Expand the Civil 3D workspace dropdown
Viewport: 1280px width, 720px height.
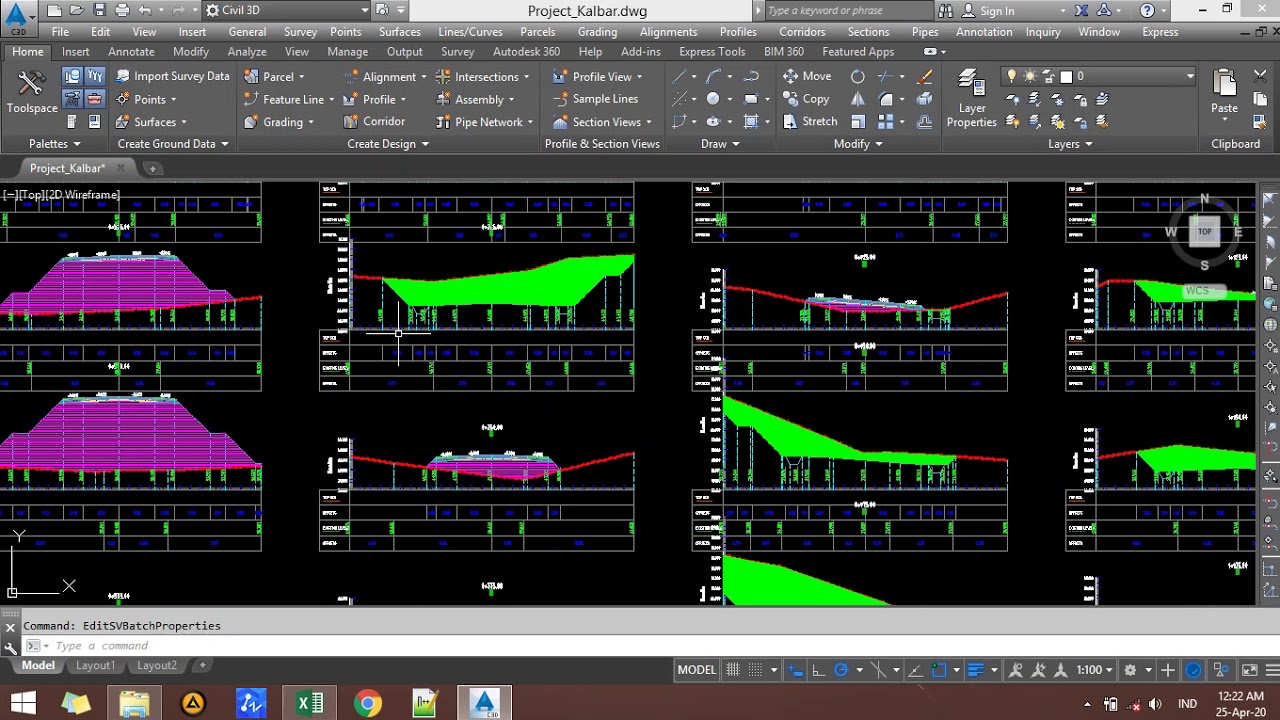click(x=364, y=11)
